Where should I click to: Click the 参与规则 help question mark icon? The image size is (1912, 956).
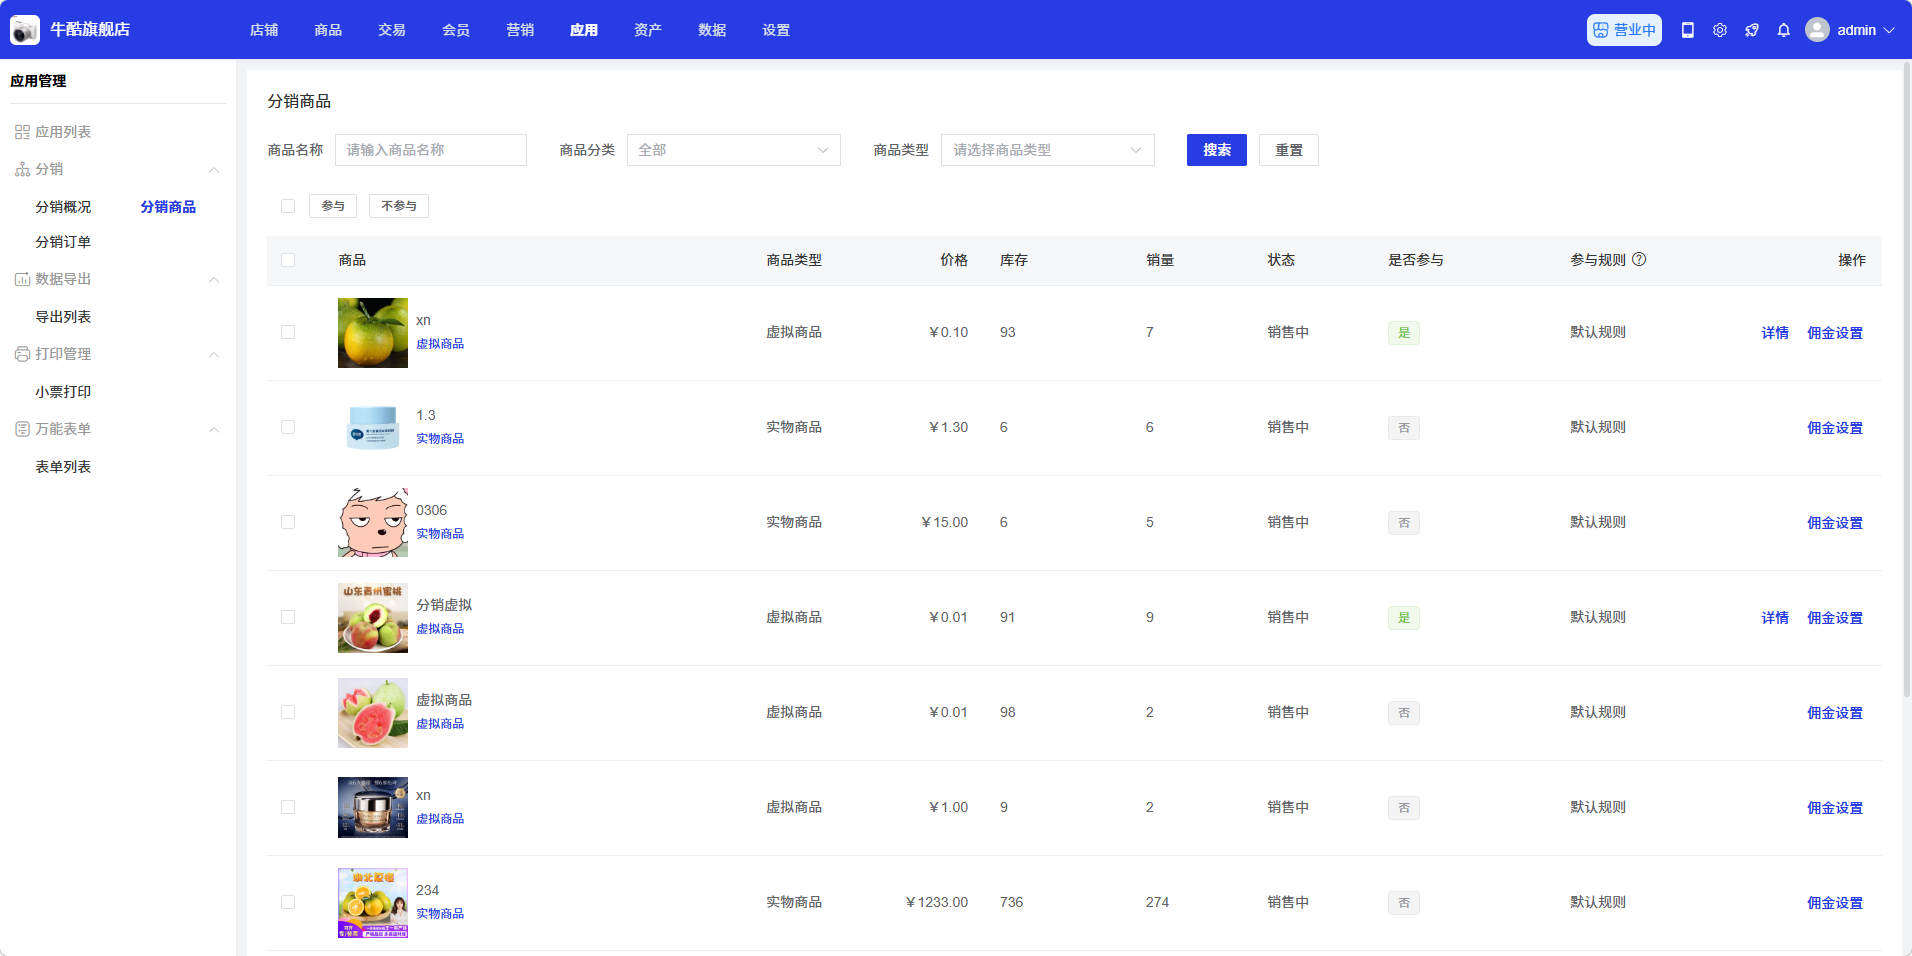click(1639, 259)
